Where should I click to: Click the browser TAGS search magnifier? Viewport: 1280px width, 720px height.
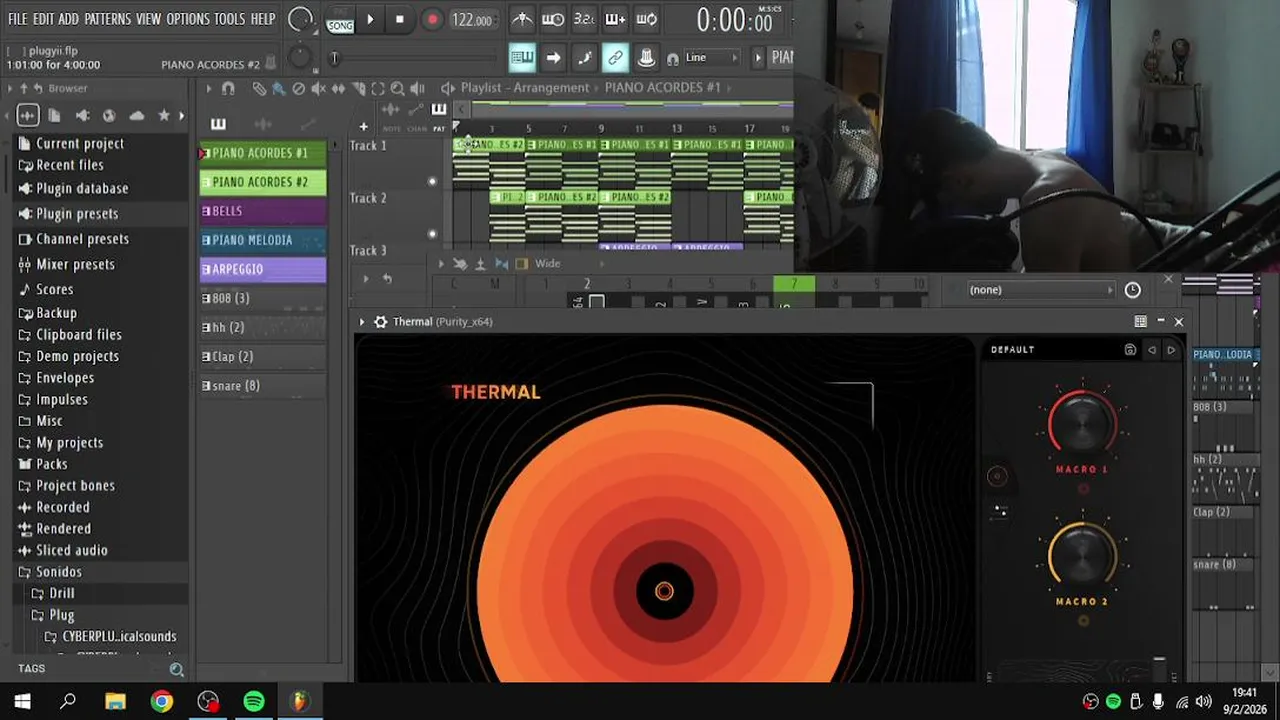(176, 669)
